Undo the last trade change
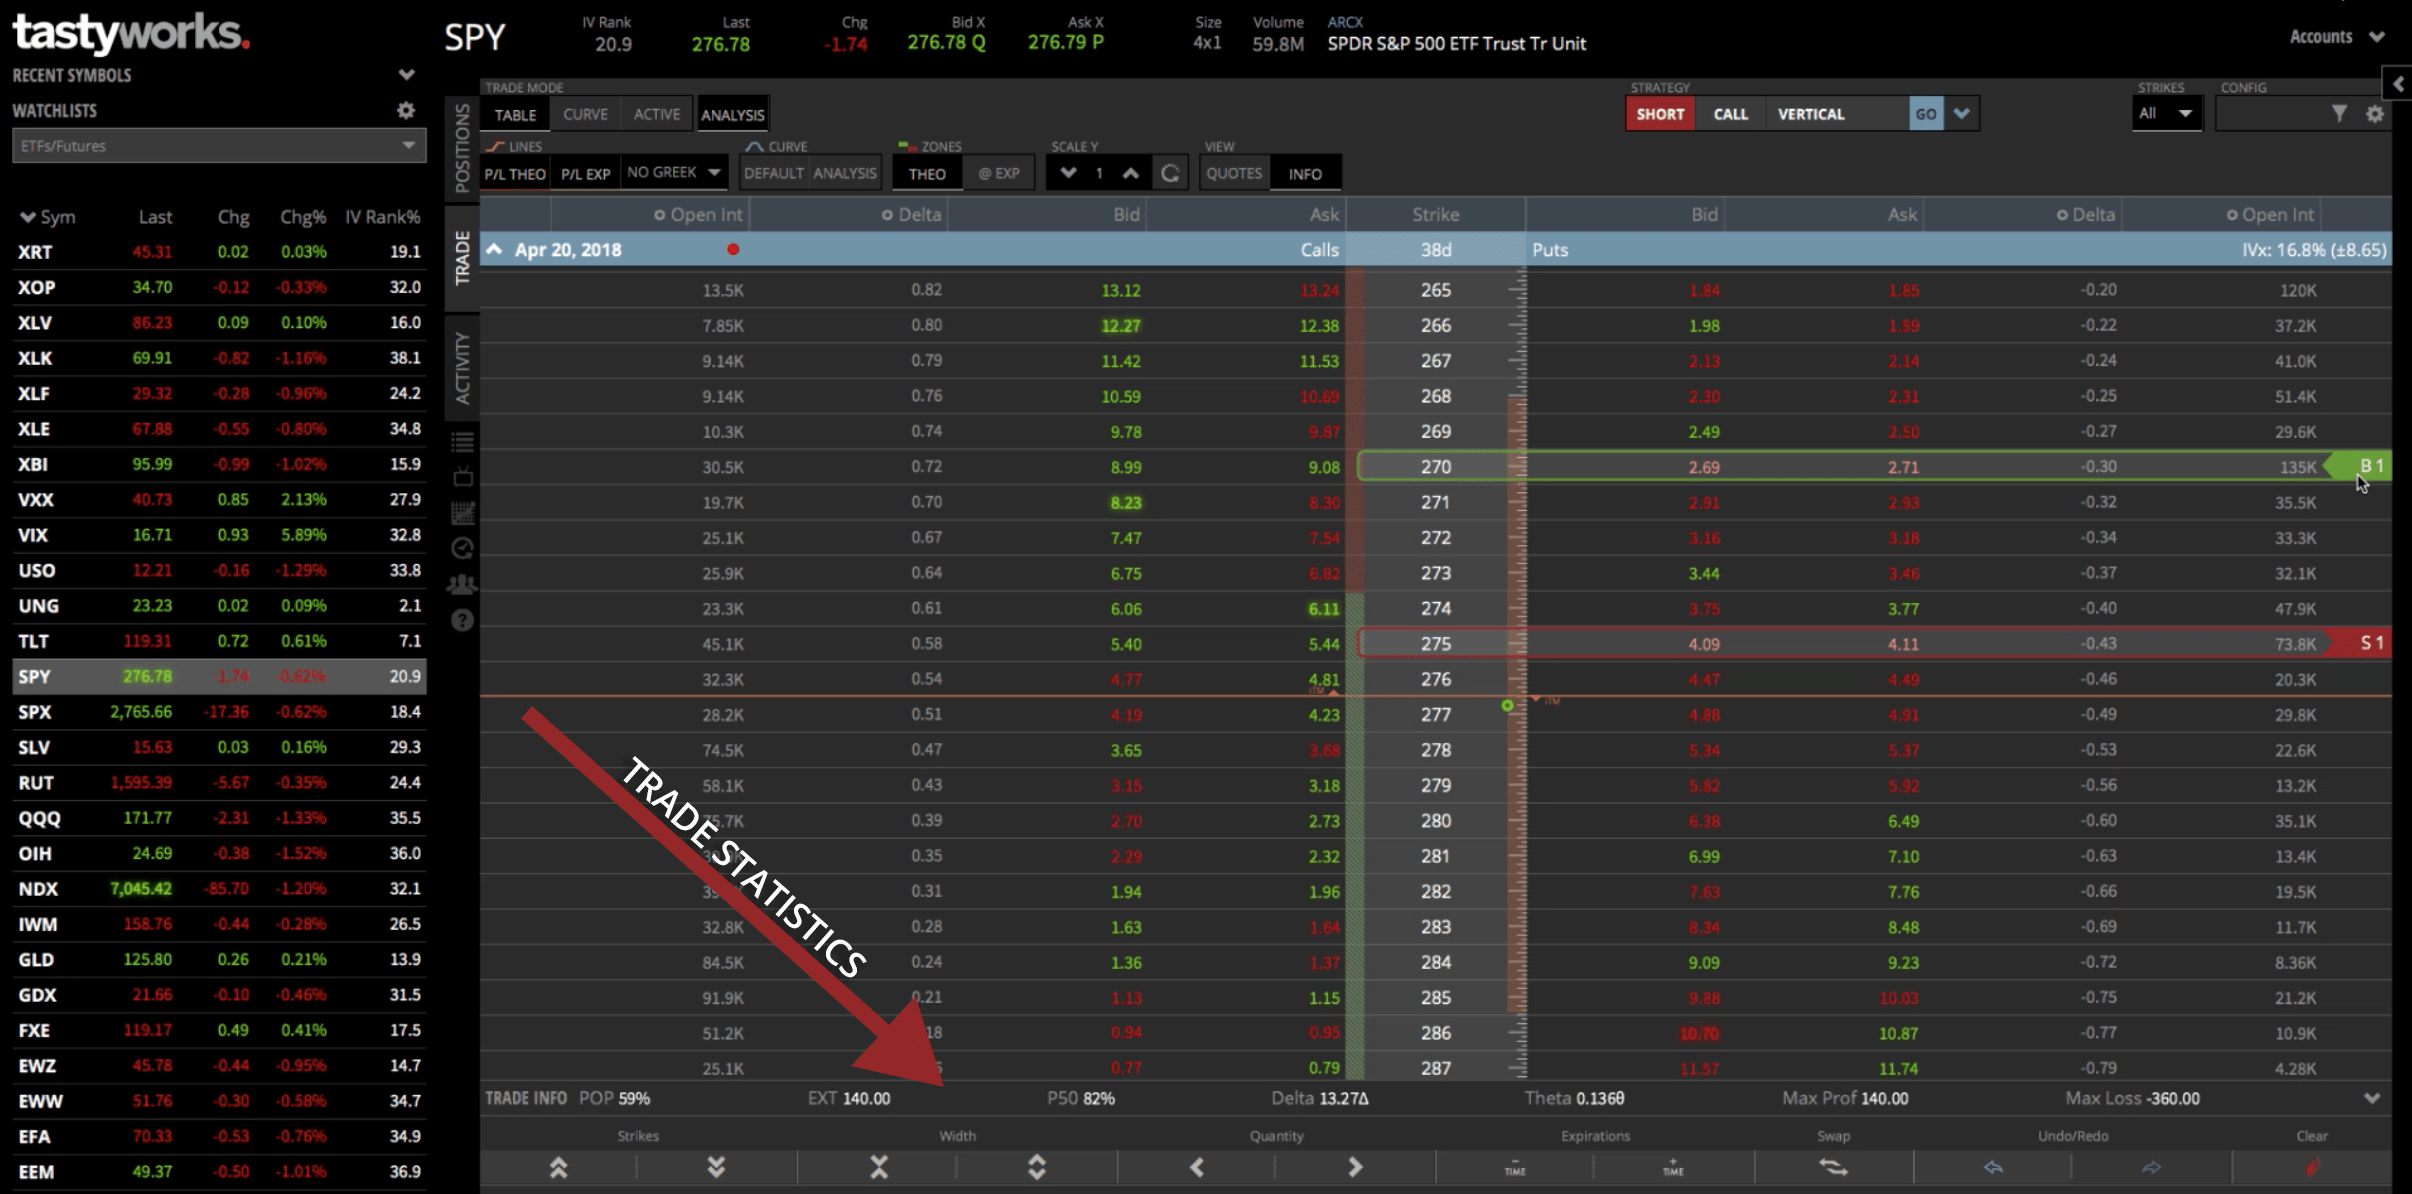 (1993, 1167)
